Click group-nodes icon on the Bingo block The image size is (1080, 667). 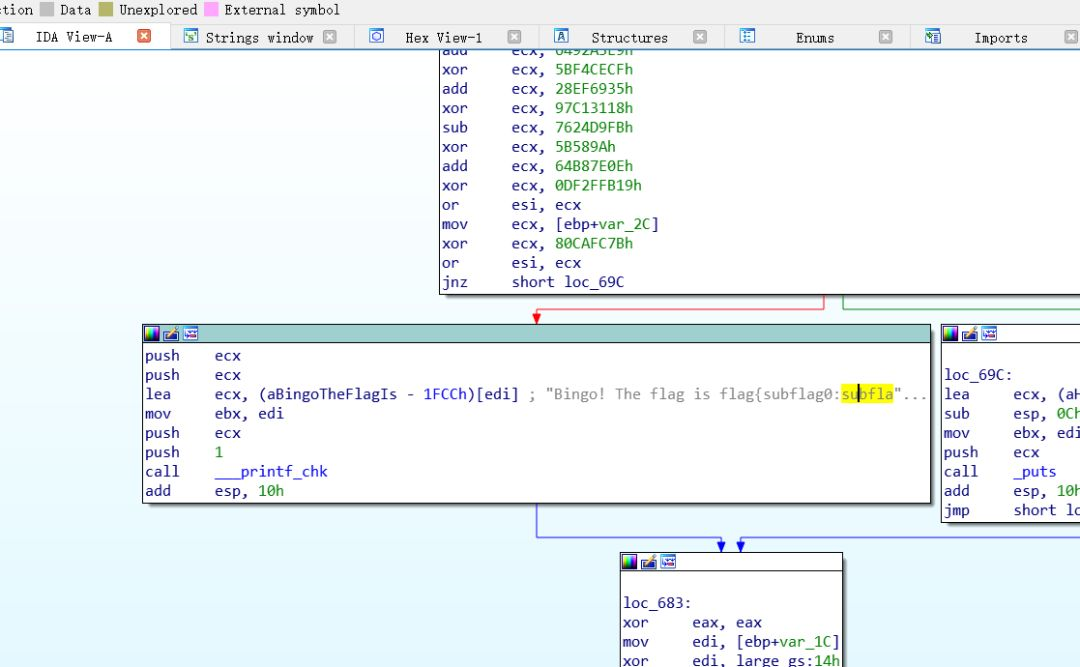pos(190,334)
